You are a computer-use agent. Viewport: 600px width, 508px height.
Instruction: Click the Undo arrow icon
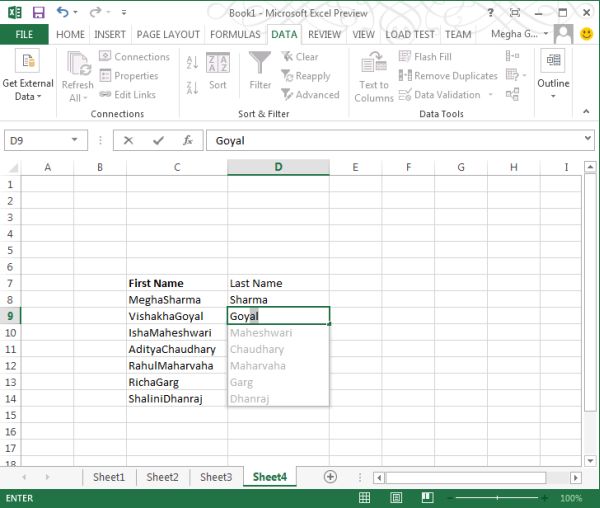[x=63, y=12]
